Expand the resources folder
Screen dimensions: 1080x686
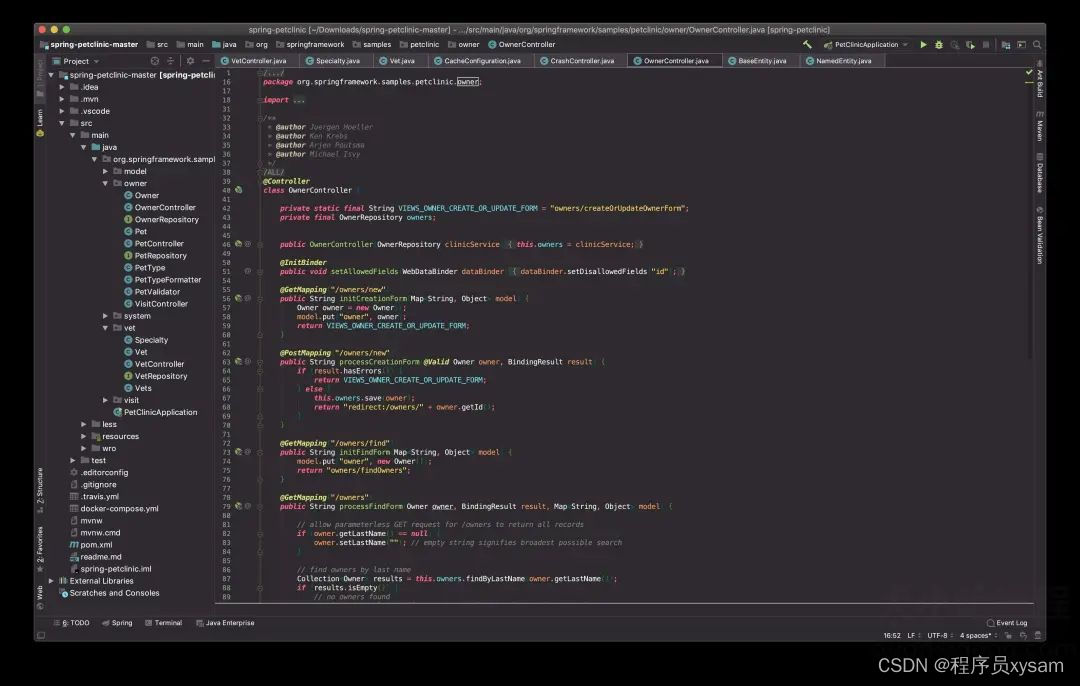coord(83,436)
